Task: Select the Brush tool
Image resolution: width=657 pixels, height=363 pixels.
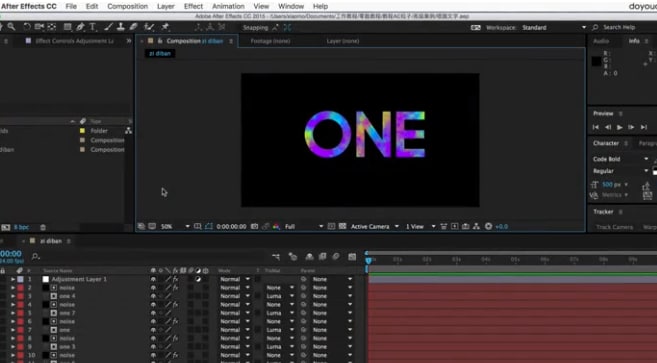Action: point(108,27)
